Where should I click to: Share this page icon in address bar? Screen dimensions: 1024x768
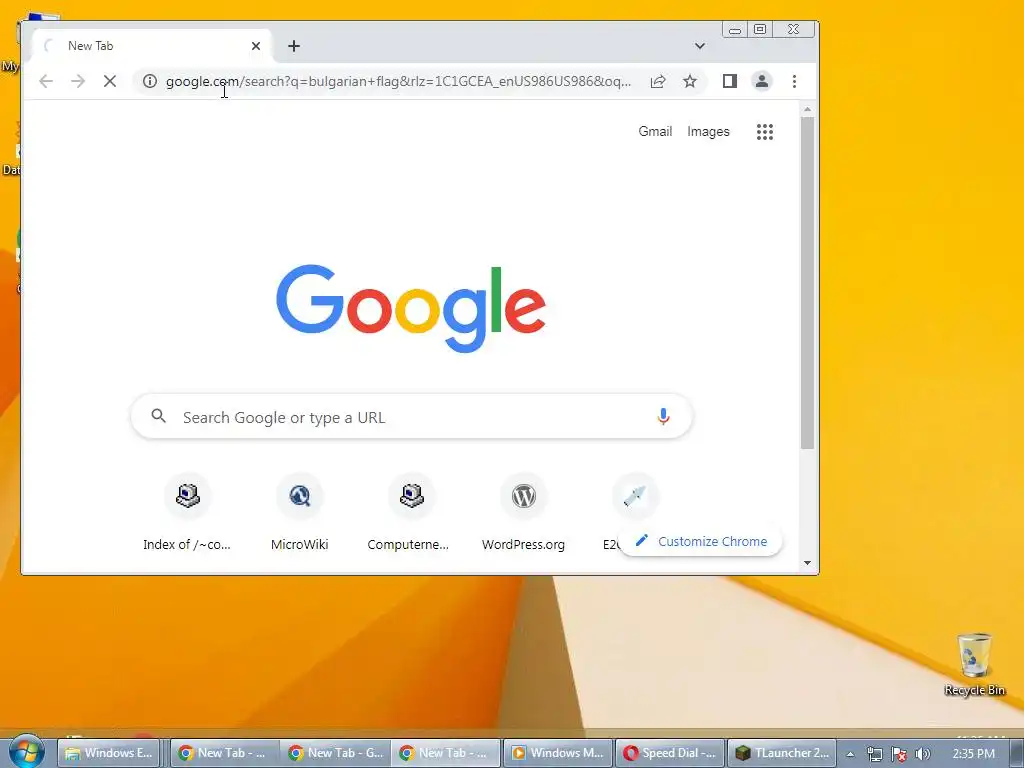tap(658, 81)
